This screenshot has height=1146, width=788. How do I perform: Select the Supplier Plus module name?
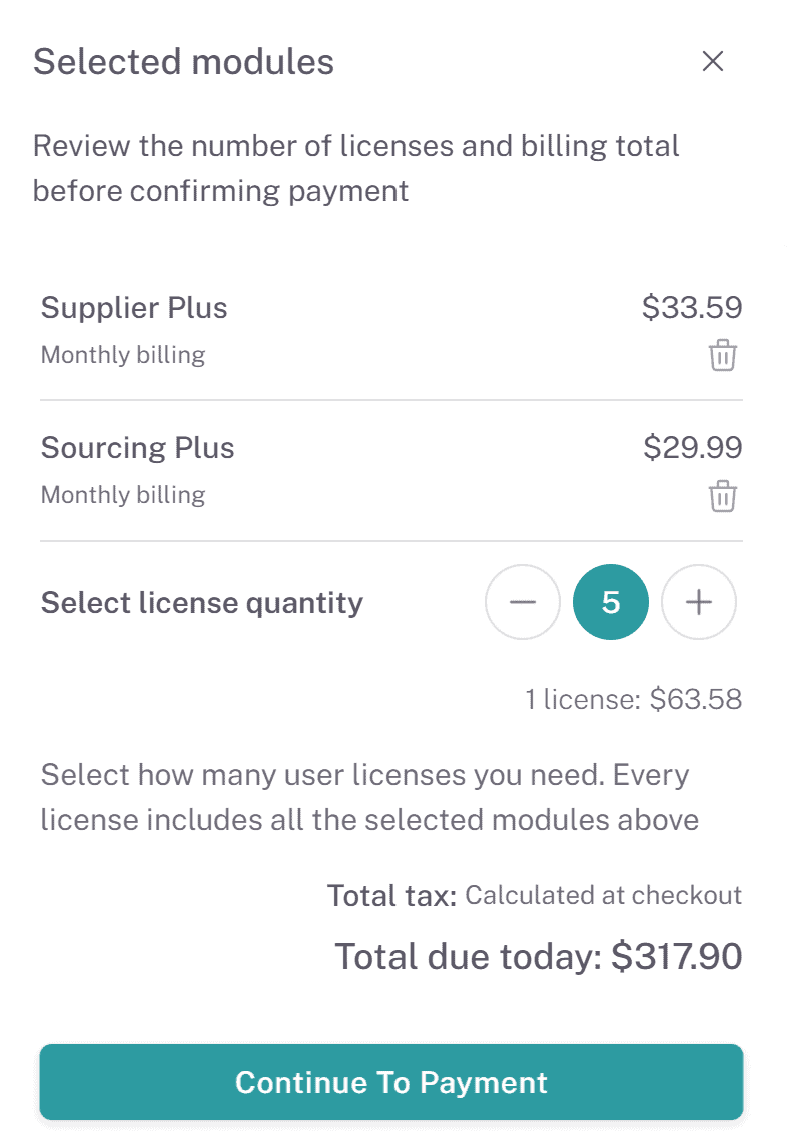click(x=134, y=307)
